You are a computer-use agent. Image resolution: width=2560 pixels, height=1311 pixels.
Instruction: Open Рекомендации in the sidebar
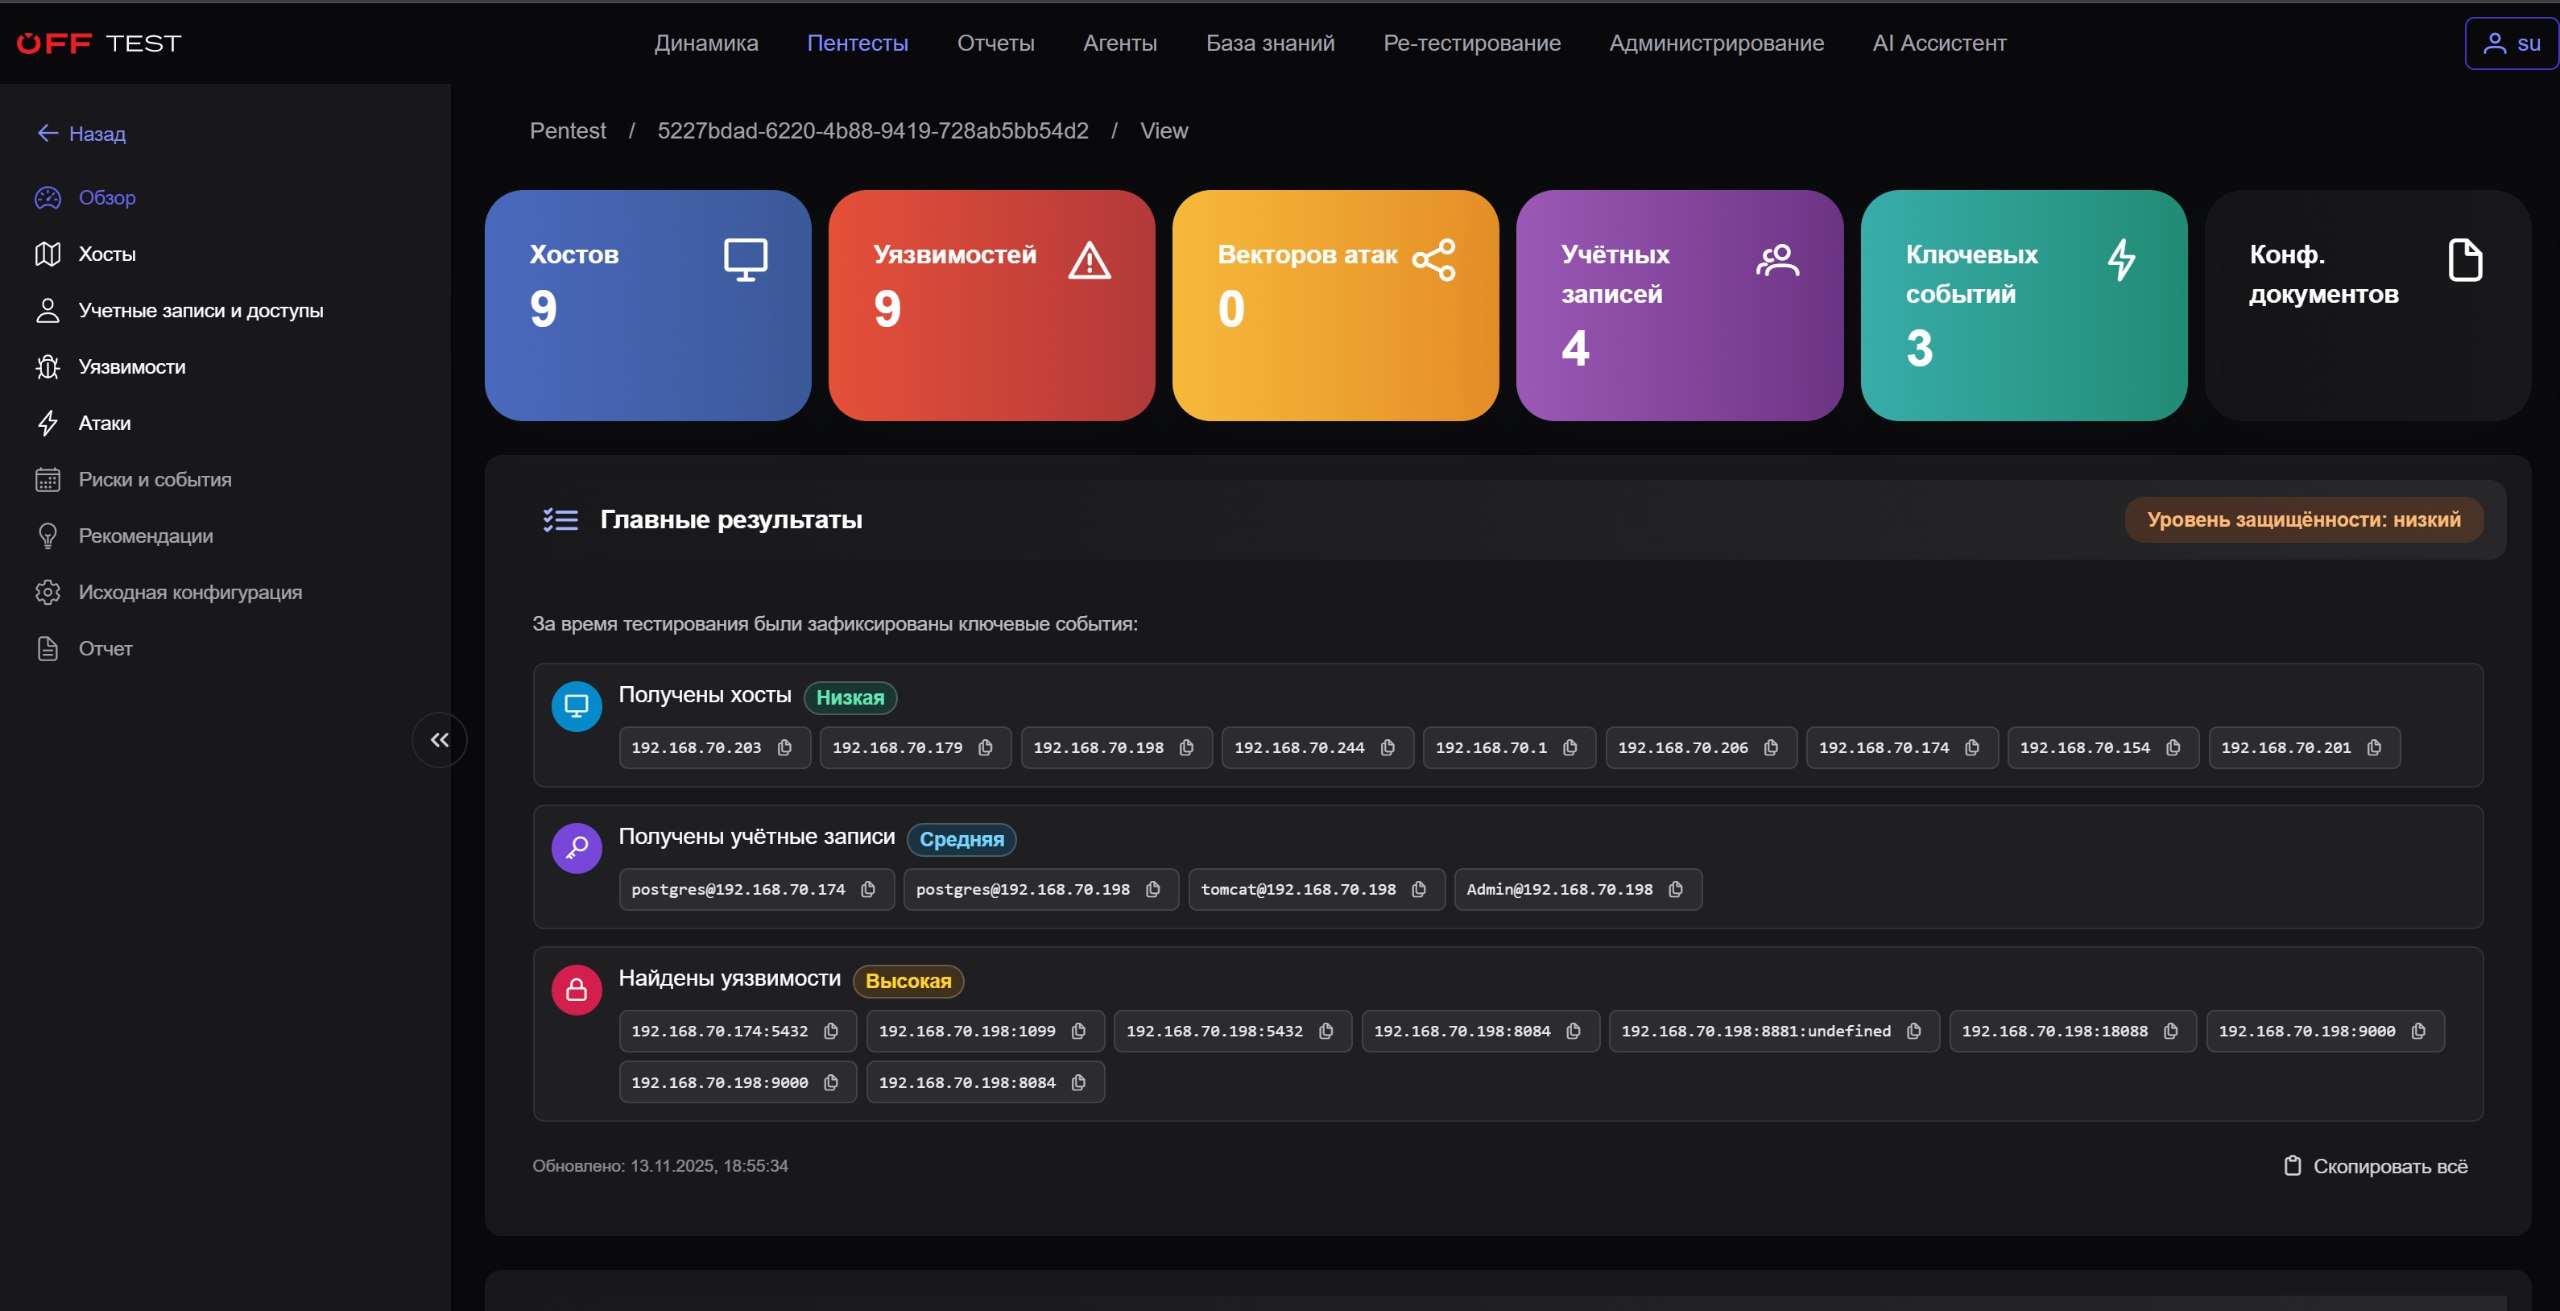click(125, 536)
